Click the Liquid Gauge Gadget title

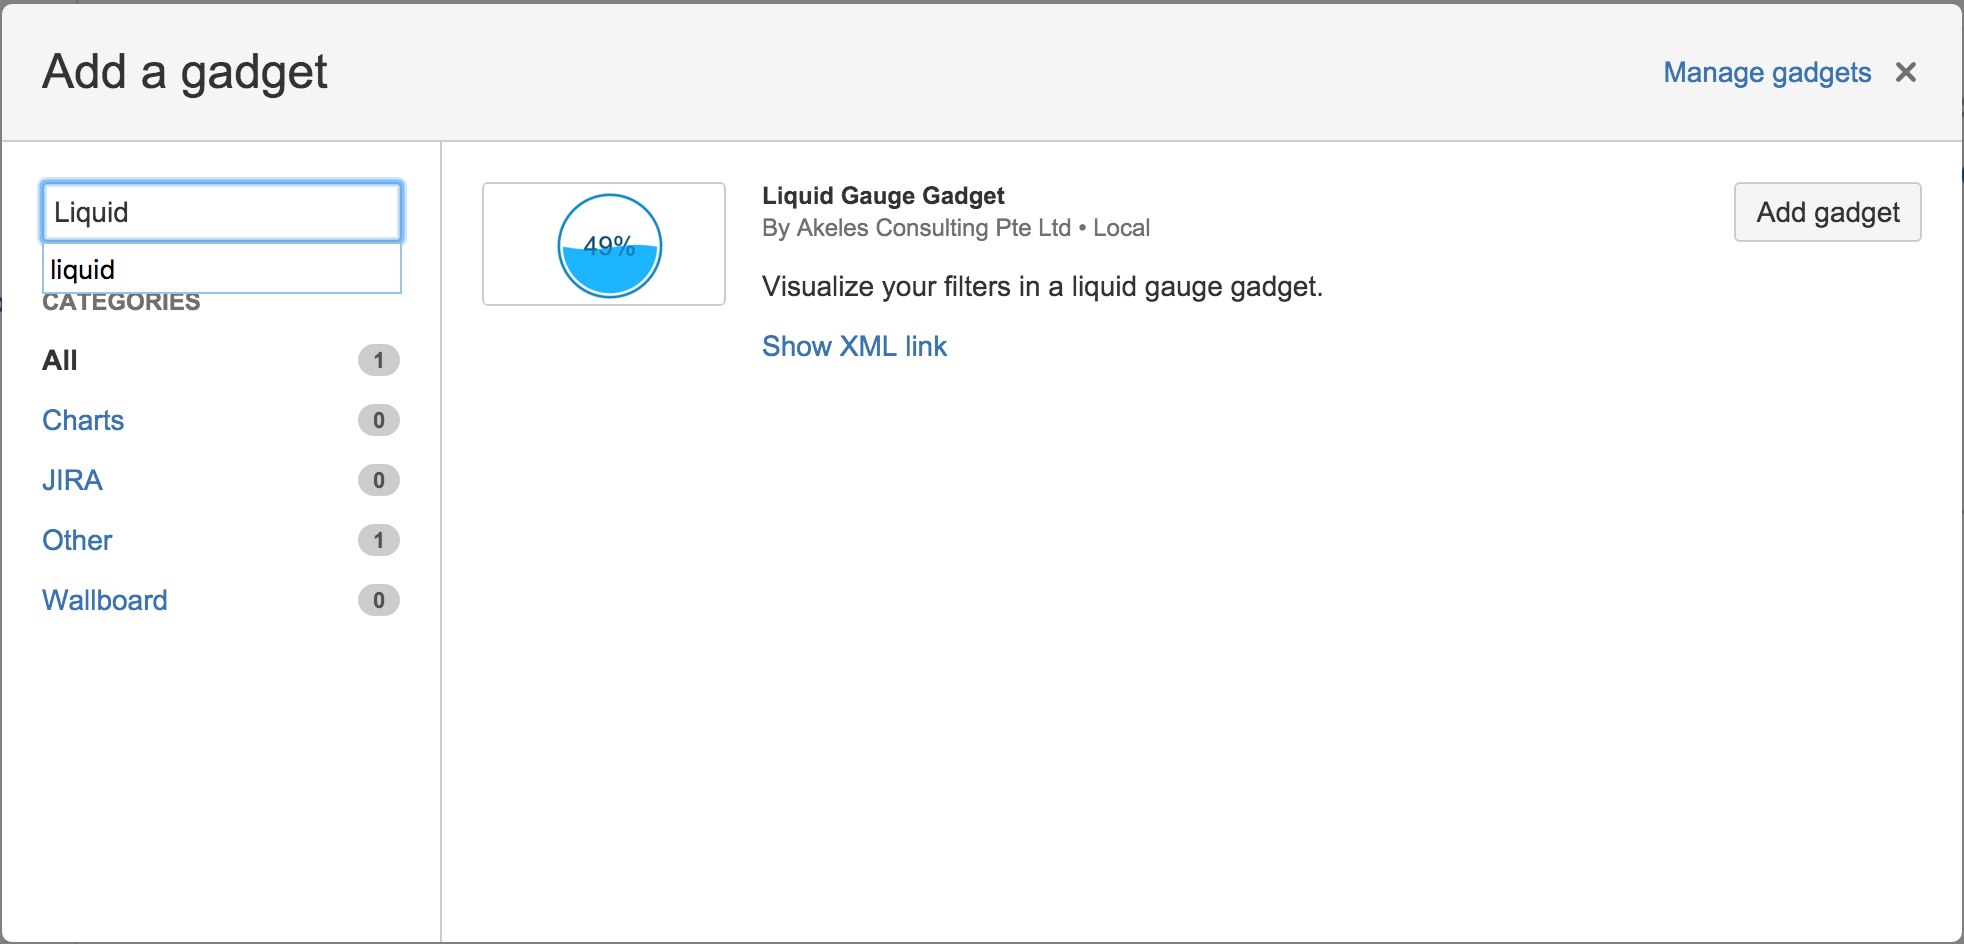pos(883,196)
